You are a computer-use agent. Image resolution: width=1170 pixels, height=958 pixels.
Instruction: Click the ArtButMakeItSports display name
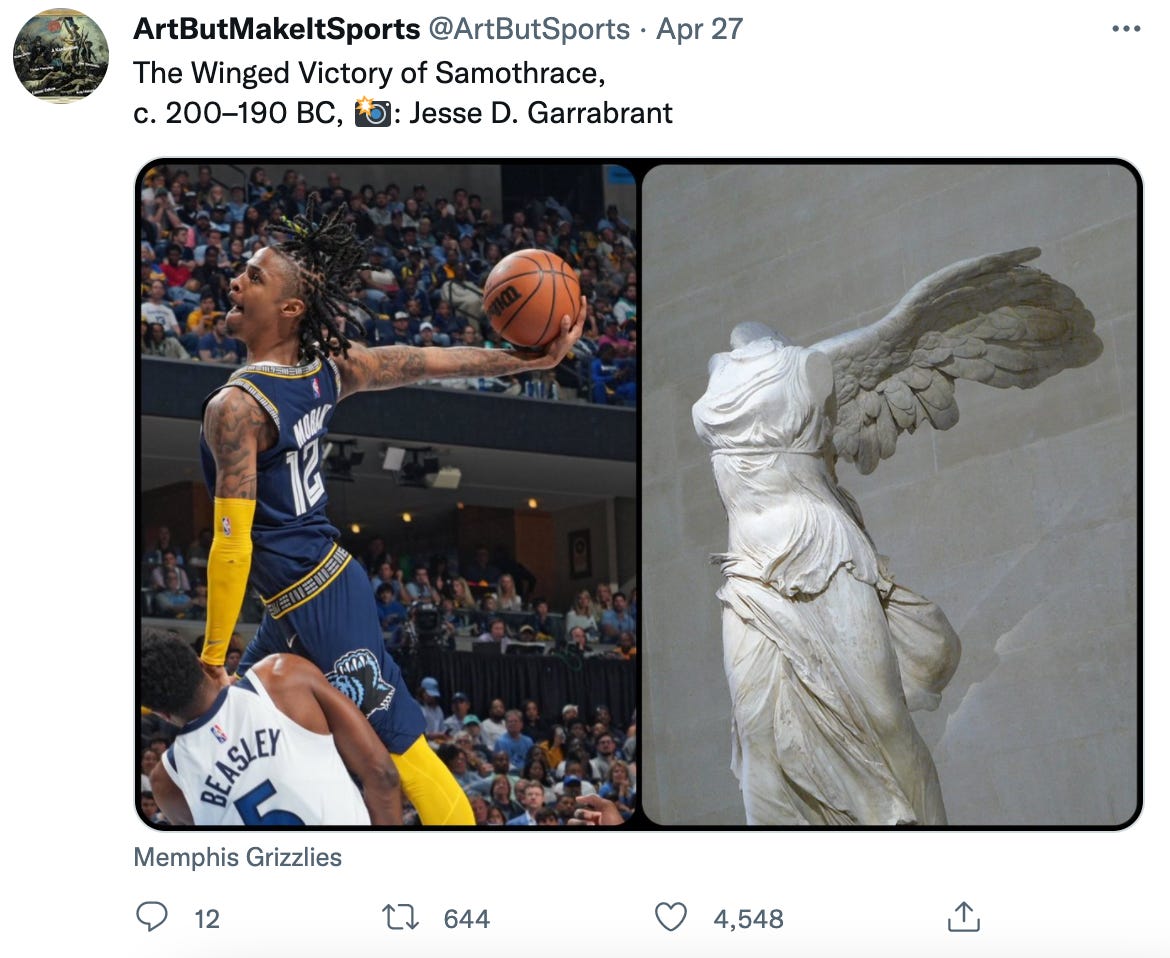pyautogui.click(x=277, y=29)
